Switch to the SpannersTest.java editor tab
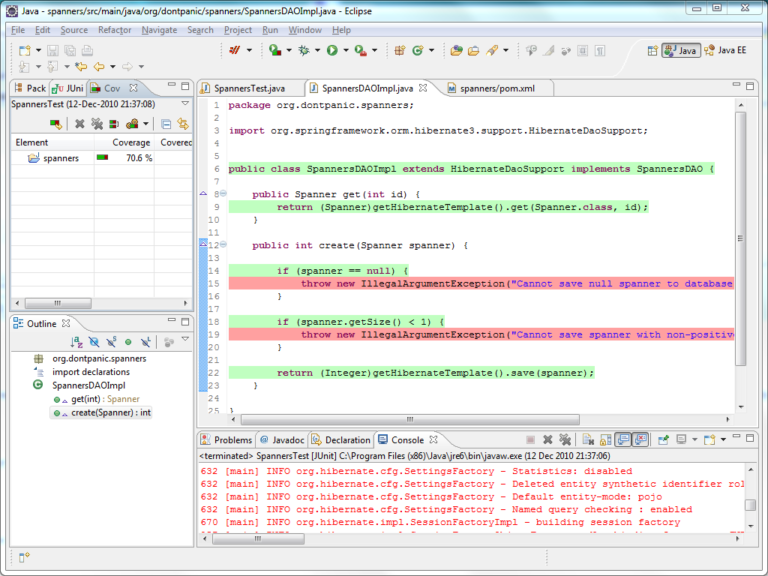768x576 pixels. (250, 88)
